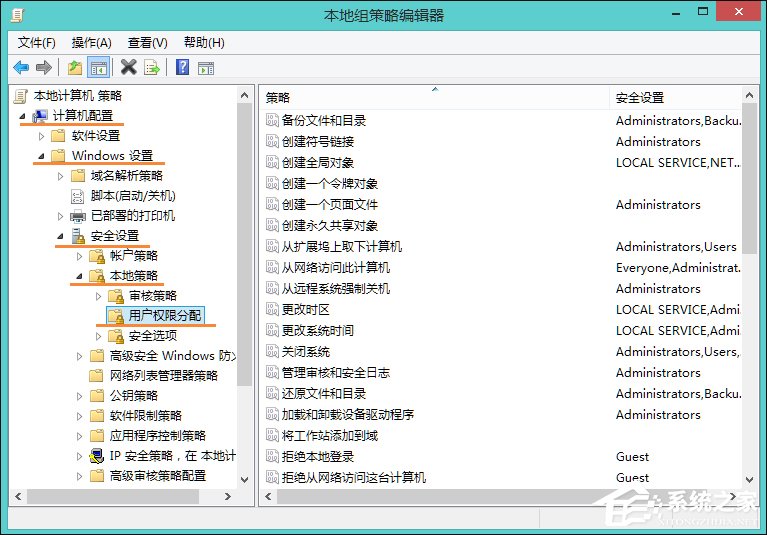Select 网络列表管理器策略 tree item
The image size is (767, 535).
click(x=163, y=376)
